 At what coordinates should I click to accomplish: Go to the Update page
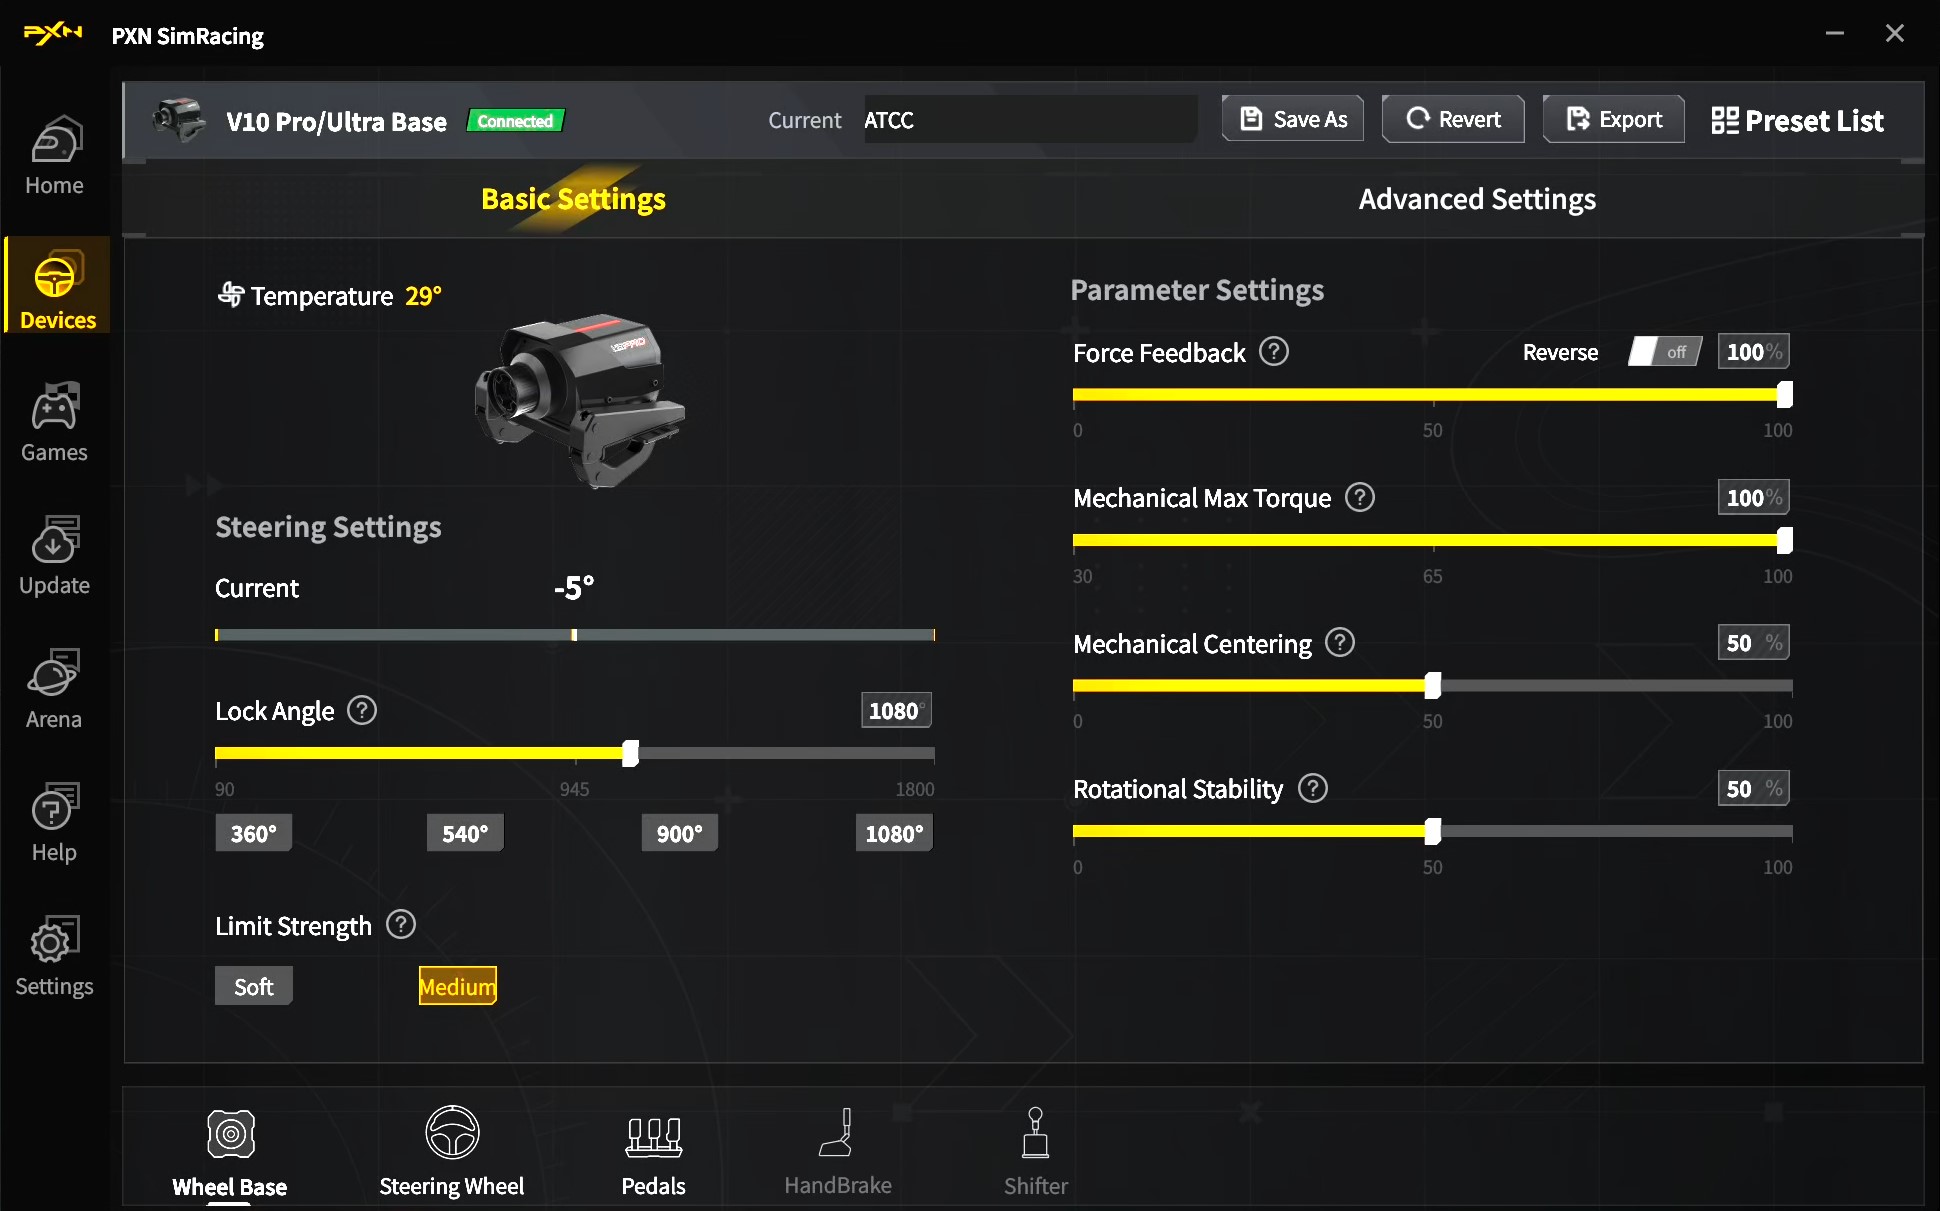(x=54, y=555)
